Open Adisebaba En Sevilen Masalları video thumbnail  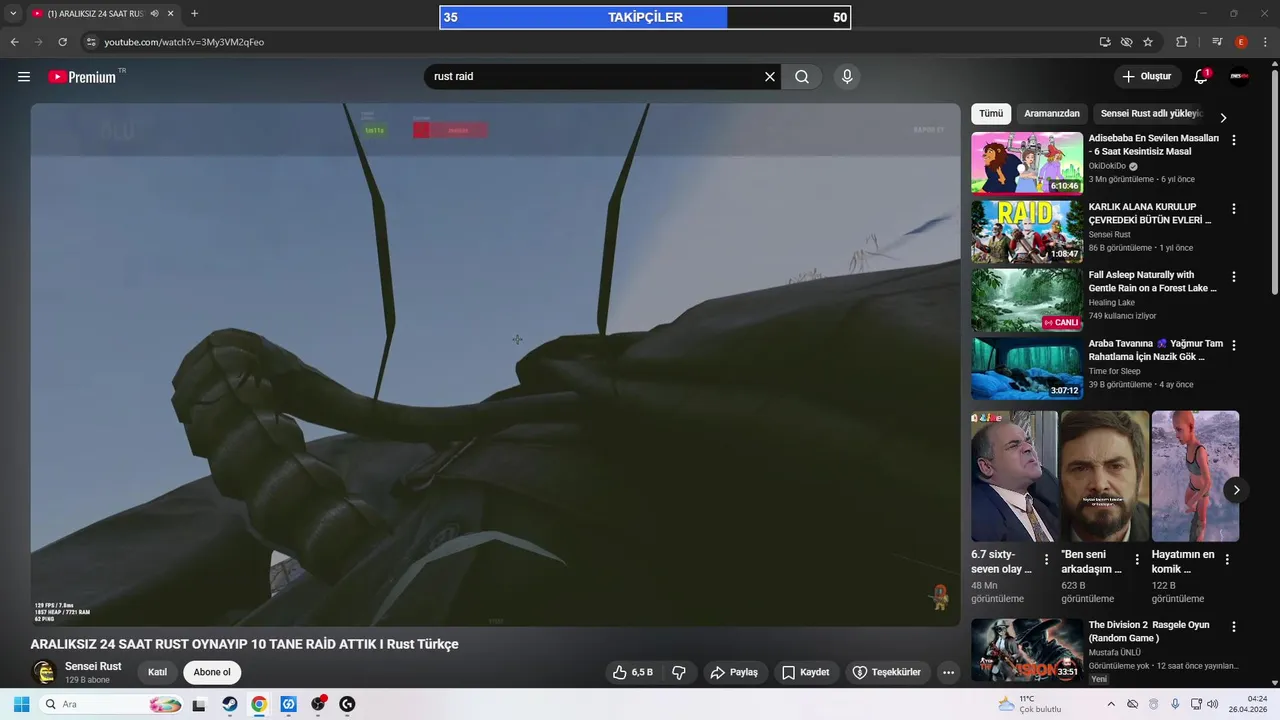point(1027,163)
